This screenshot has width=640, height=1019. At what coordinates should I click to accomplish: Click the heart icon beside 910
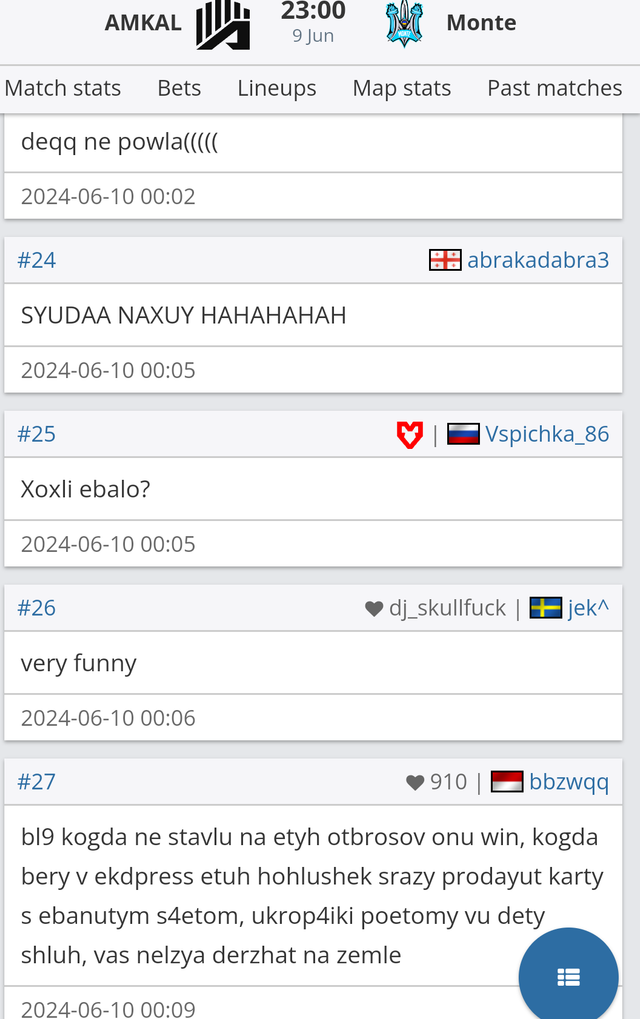pyautogui.click(x=415, y=782)
